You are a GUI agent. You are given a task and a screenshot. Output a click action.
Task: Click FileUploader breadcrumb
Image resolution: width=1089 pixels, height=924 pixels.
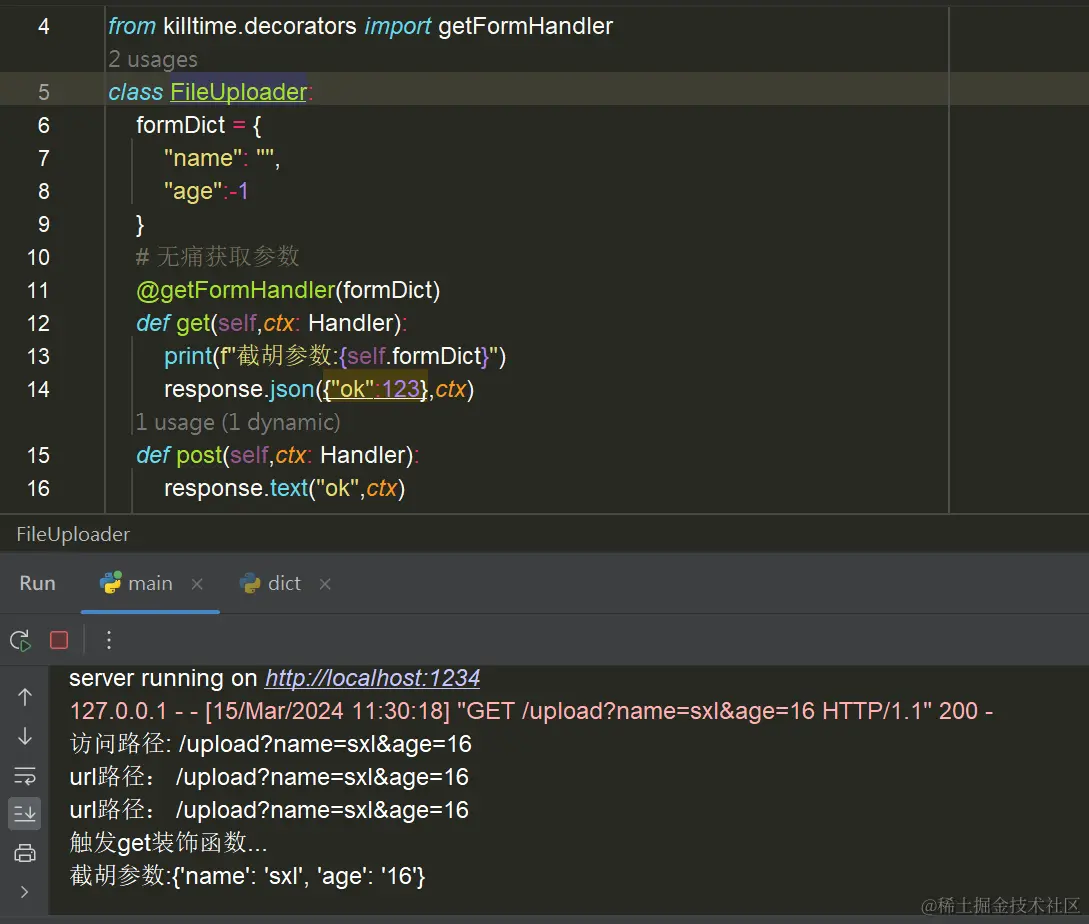coord(73,534)
